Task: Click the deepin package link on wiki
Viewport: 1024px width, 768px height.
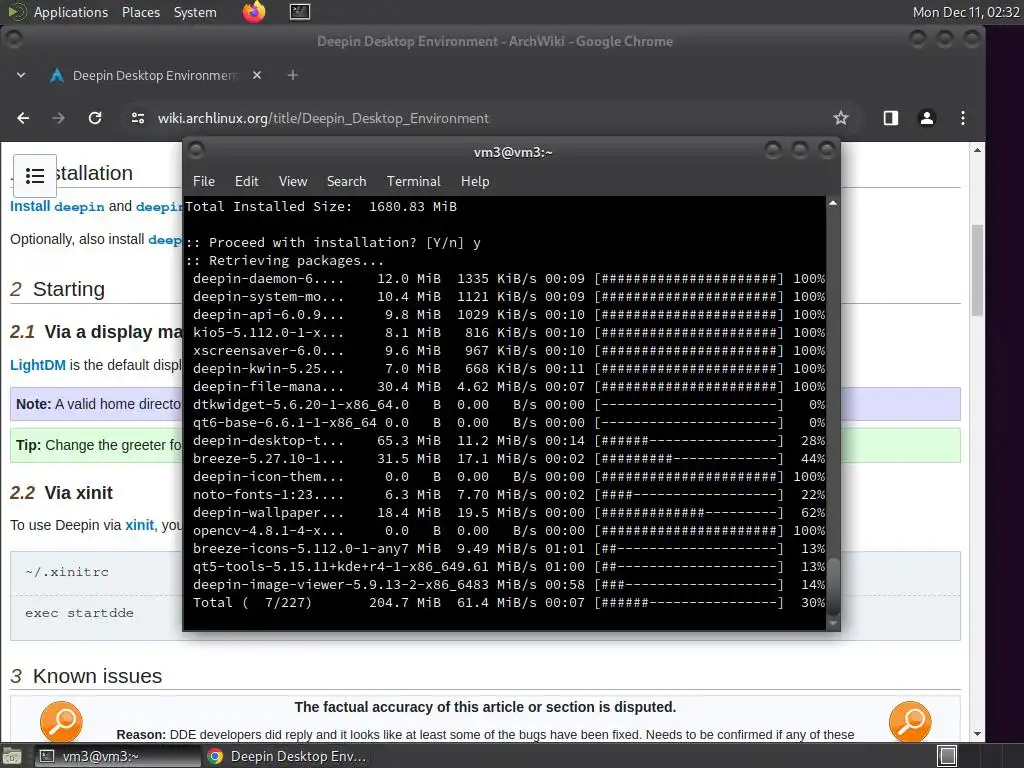Action: click(x=79, y=206)
